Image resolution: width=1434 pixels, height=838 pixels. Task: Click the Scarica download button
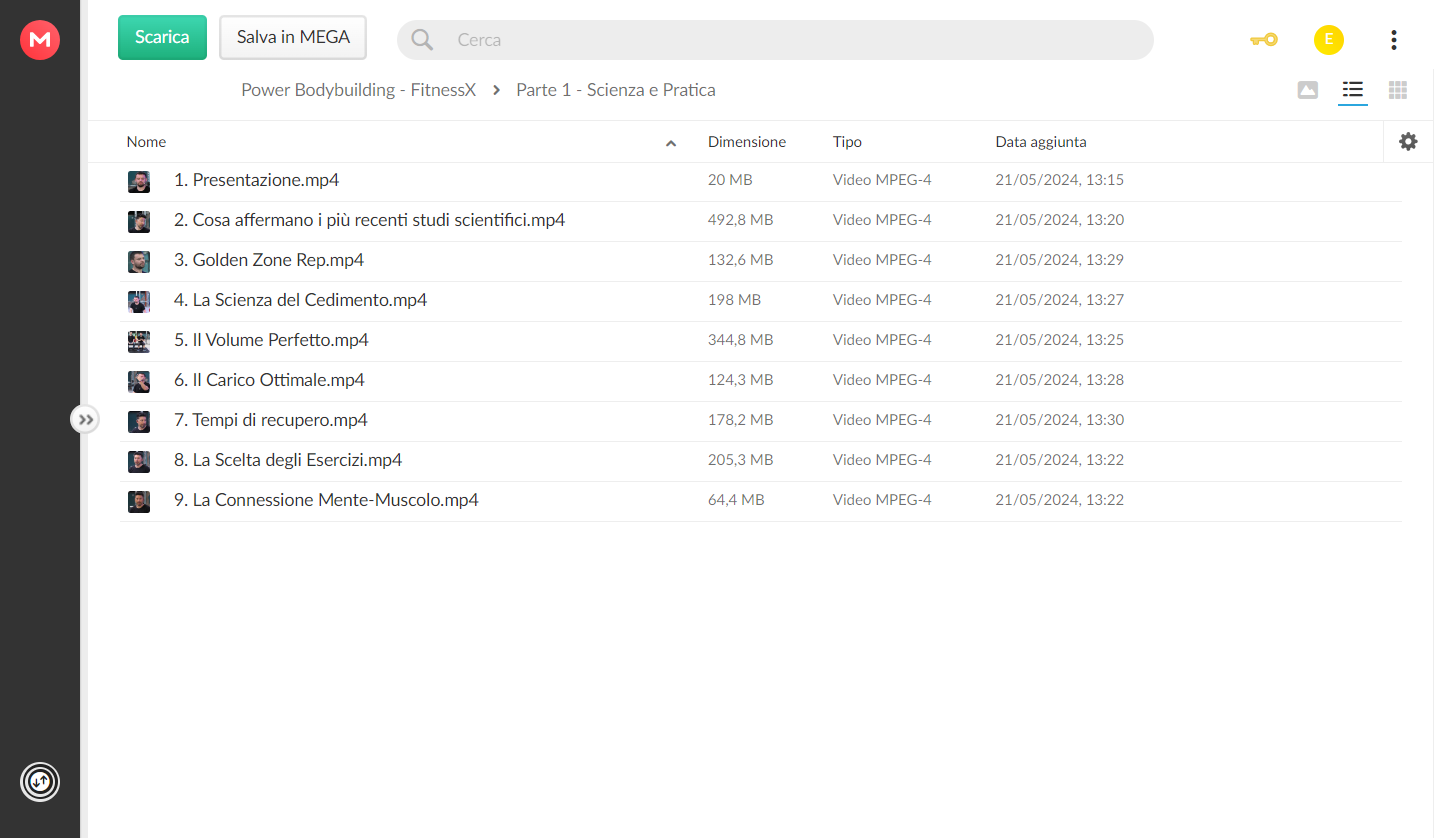162,37
